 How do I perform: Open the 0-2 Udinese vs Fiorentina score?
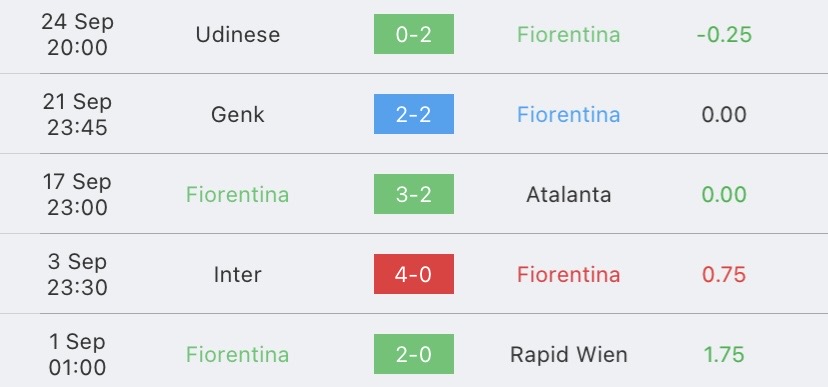pyautogui.click(x=413, y=34)
